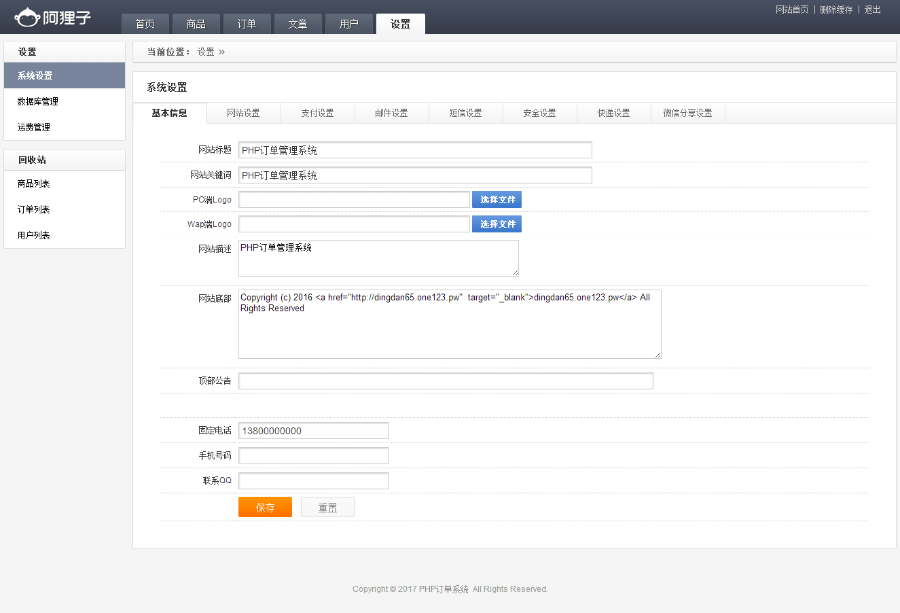
Task: Click the 删除缓存 link at top right
Action: coord(838,8)
